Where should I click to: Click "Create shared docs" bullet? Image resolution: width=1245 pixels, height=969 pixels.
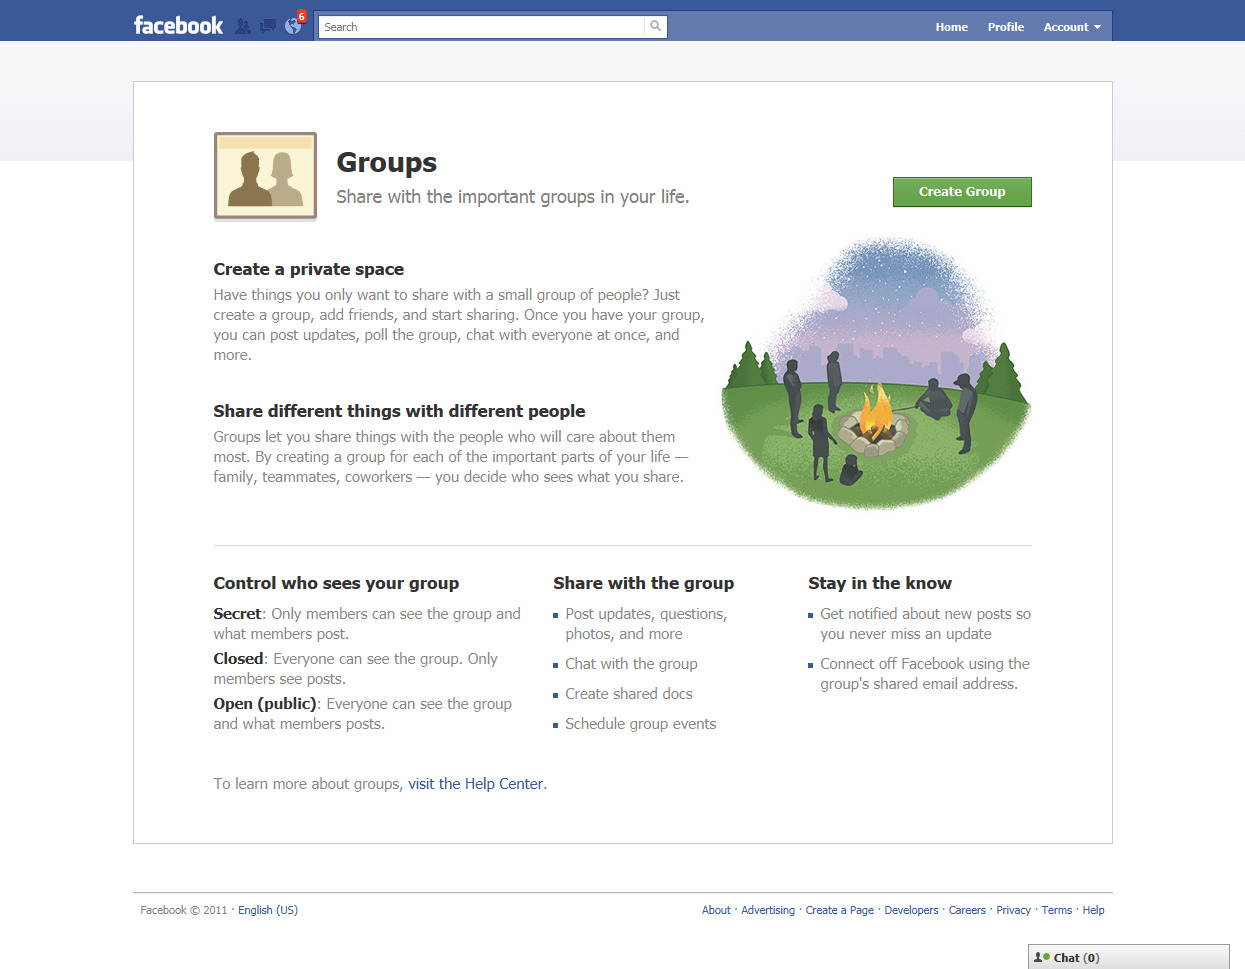[x=629, y=694]
